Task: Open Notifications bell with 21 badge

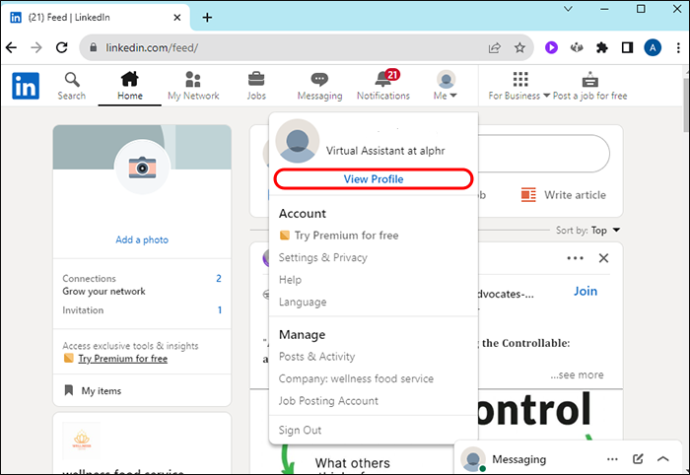Action: [x=383, y=86]
